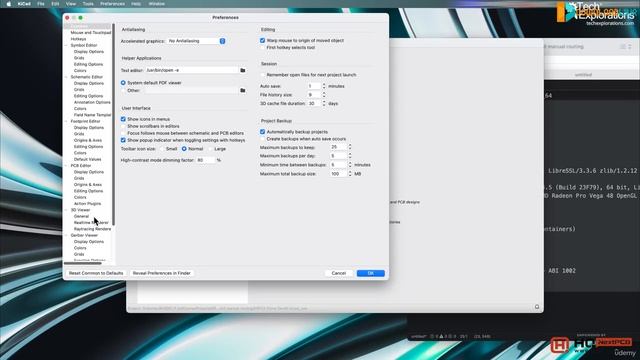Open Annotation Options under Schematic Editor
The image size is (640, 360).
92,102
